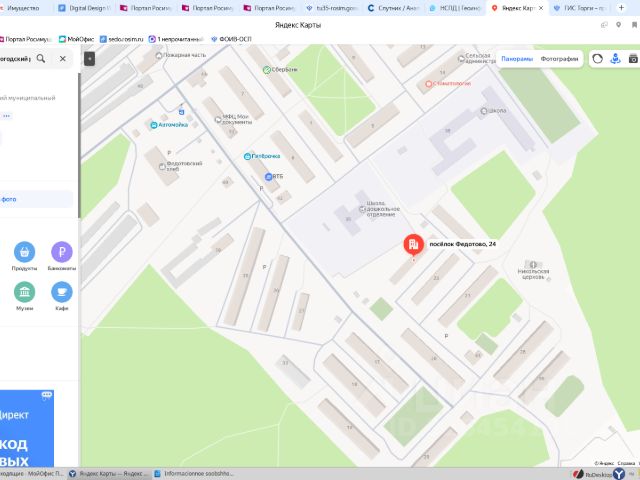
Task: Click the Стоматология map marker
Action: pyautogui.click(x=428, y=84)
